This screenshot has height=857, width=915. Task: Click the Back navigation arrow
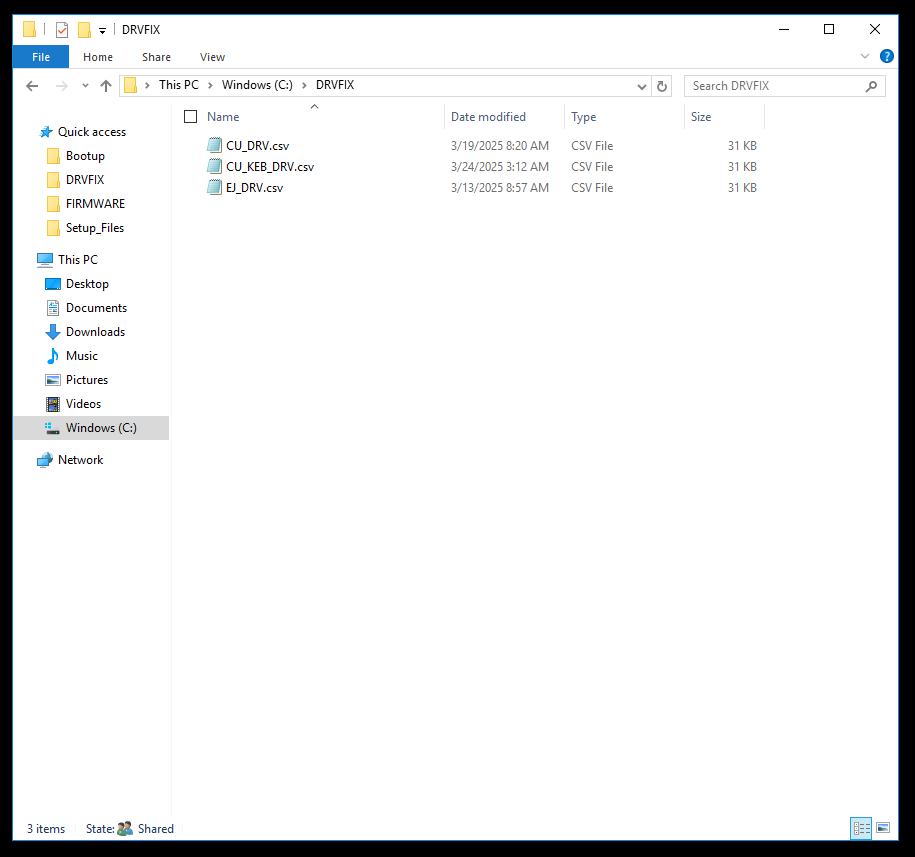coord(32,86)
